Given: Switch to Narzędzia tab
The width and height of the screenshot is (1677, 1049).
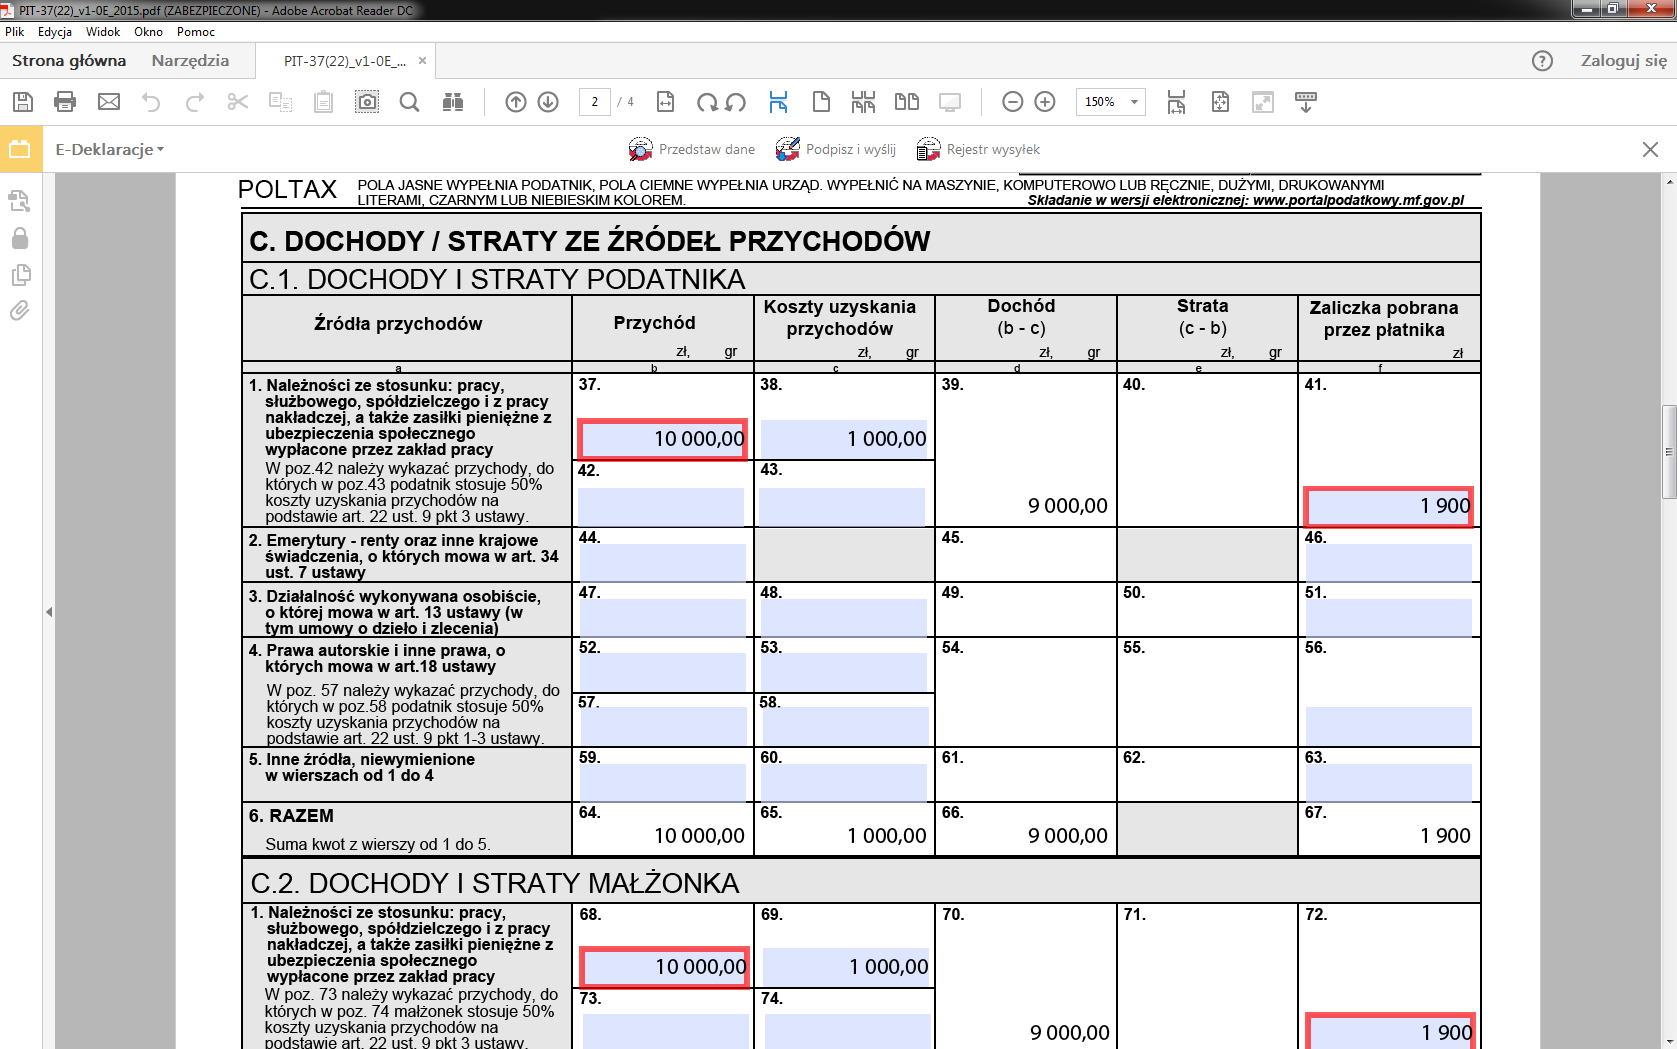Looking at the screenshot, I should tap(190, 61).
